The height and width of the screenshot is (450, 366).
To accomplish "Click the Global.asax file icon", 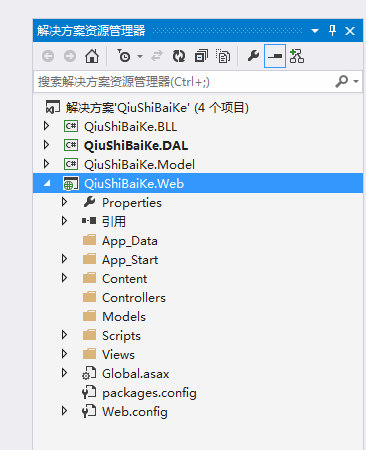I will 89,373.
